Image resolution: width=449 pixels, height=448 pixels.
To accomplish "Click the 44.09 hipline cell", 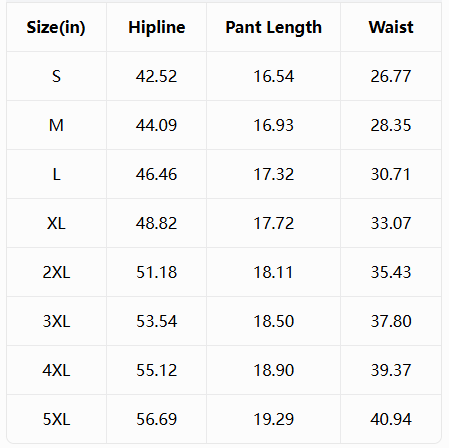I will [x=156, y=125].
